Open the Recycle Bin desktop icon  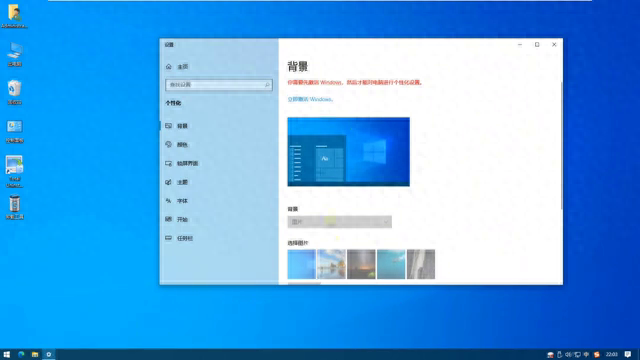[x=14, y=92]
